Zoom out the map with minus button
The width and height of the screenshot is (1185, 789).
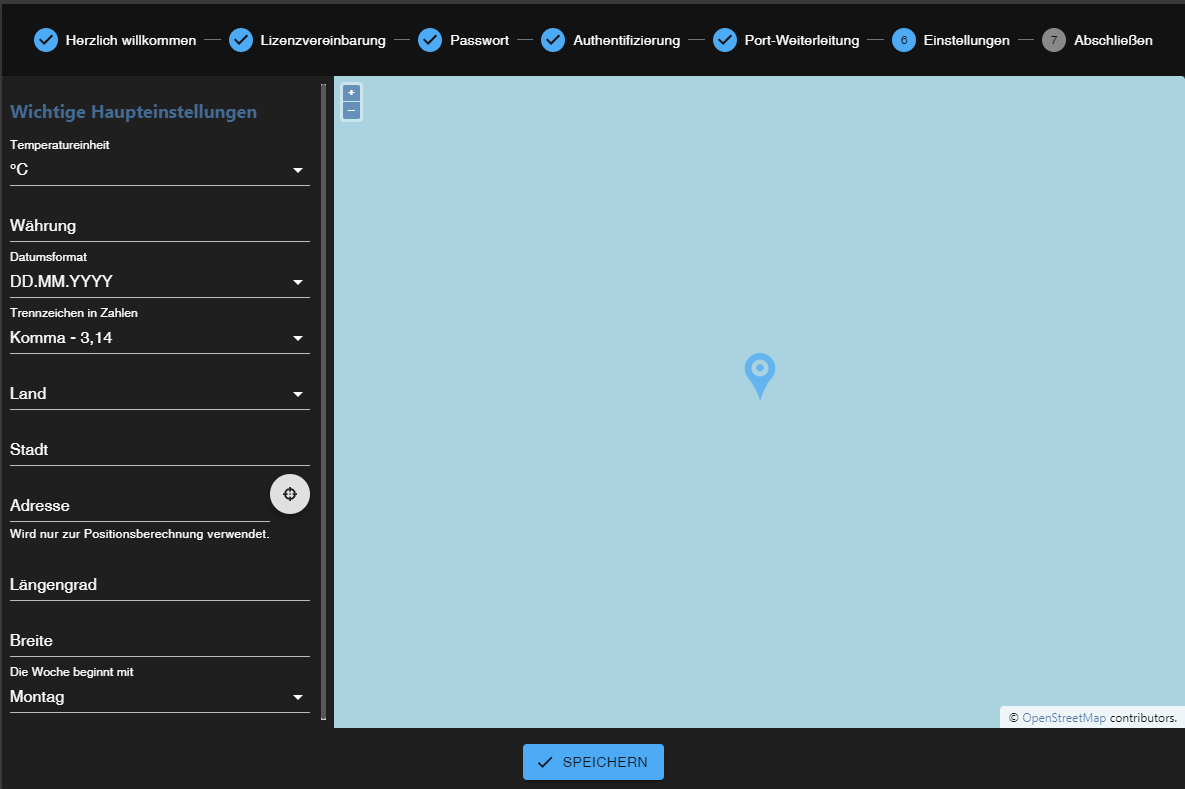[351, 110]
